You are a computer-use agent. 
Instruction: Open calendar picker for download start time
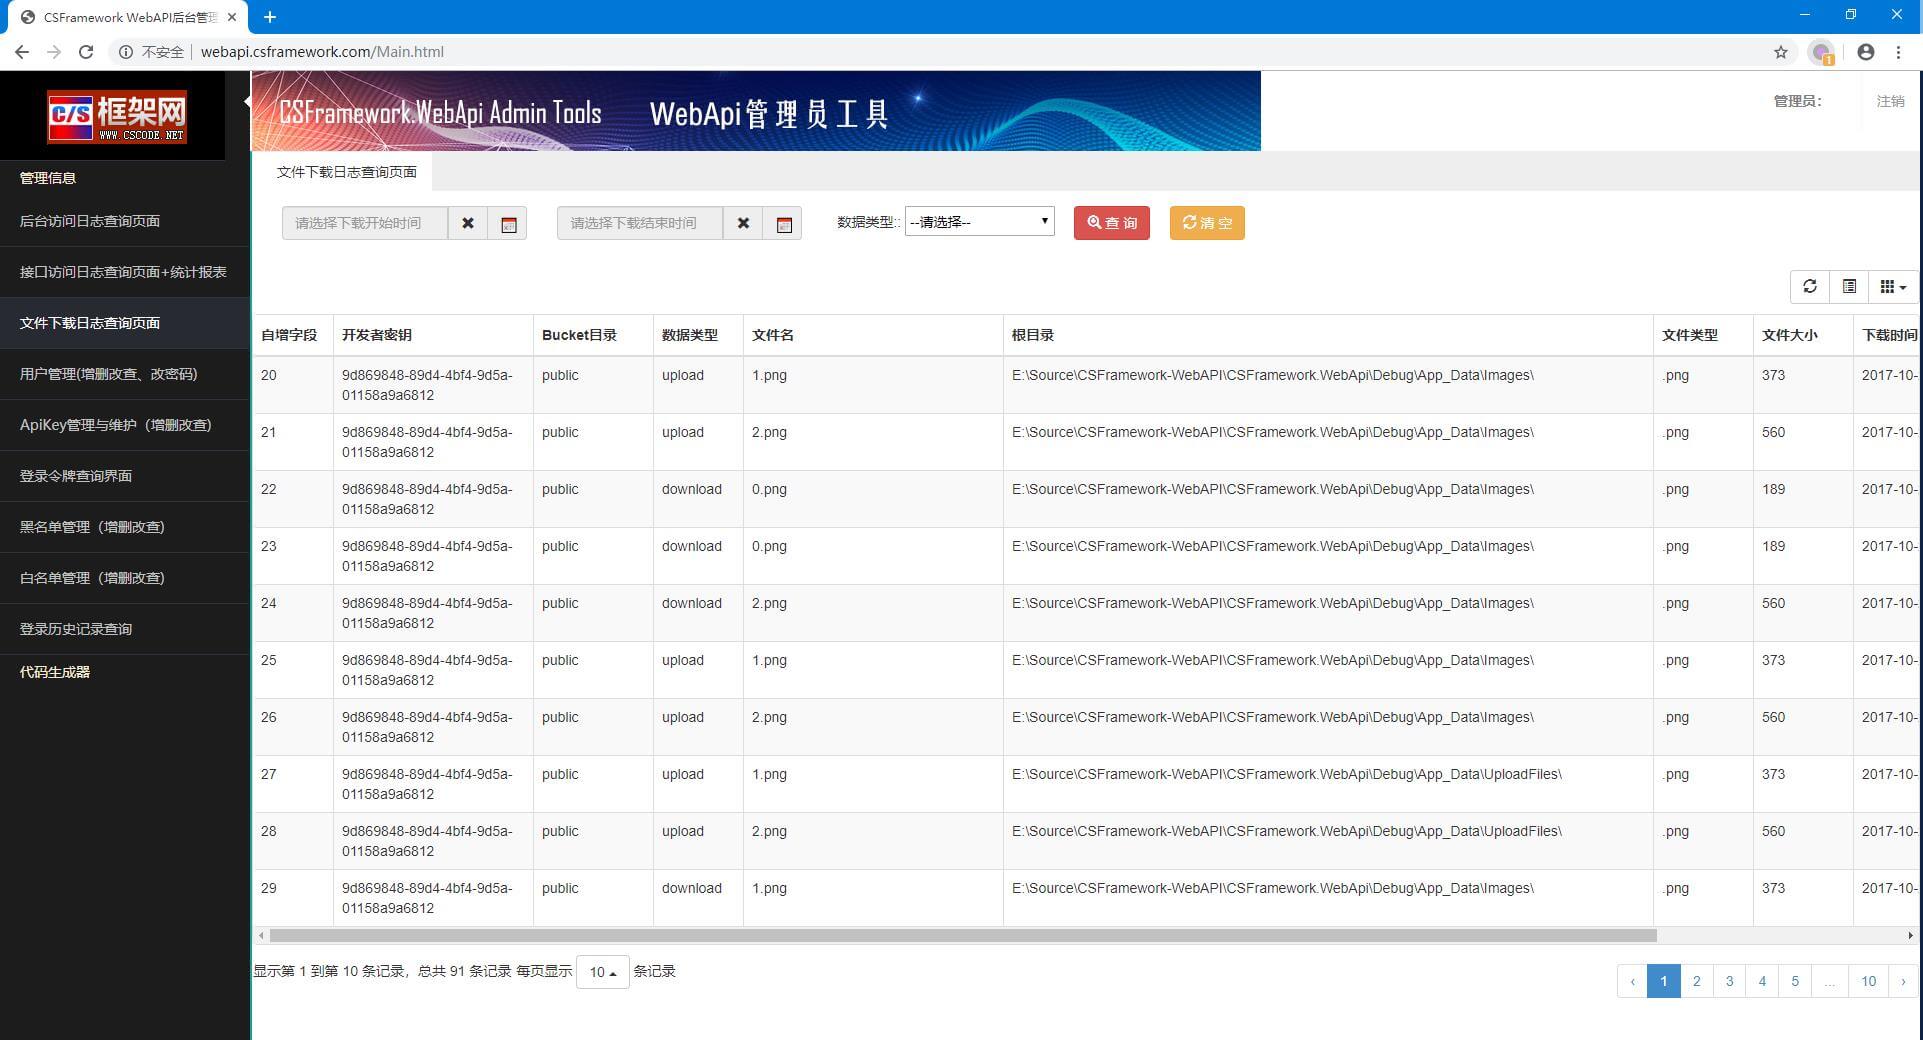click(x=508, y=223)
